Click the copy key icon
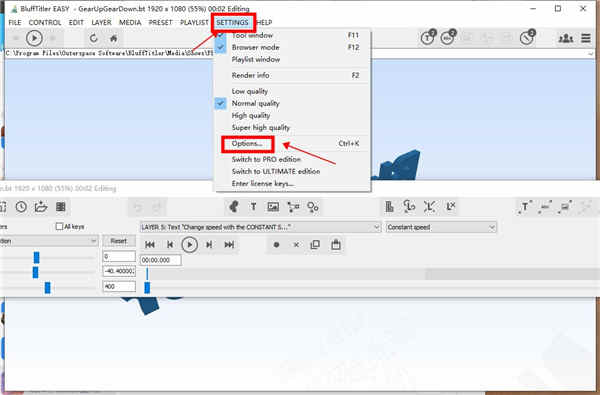 pyautogui.click(x=315, y=245)
